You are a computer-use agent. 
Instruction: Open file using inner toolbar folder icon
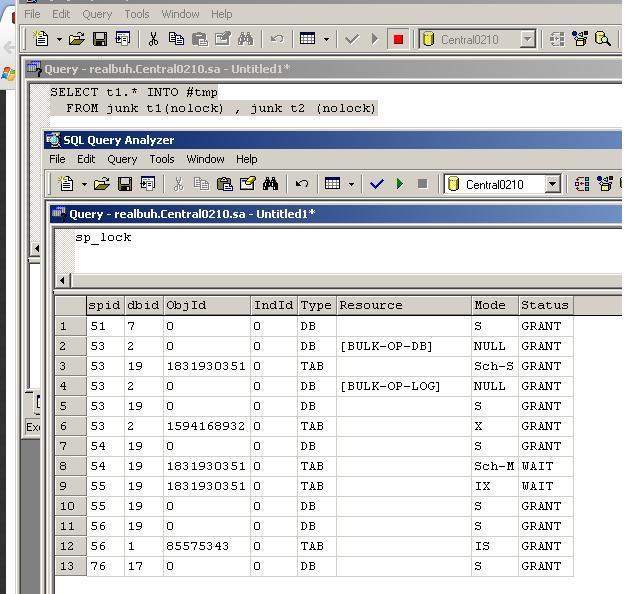(x=101, y=184)
